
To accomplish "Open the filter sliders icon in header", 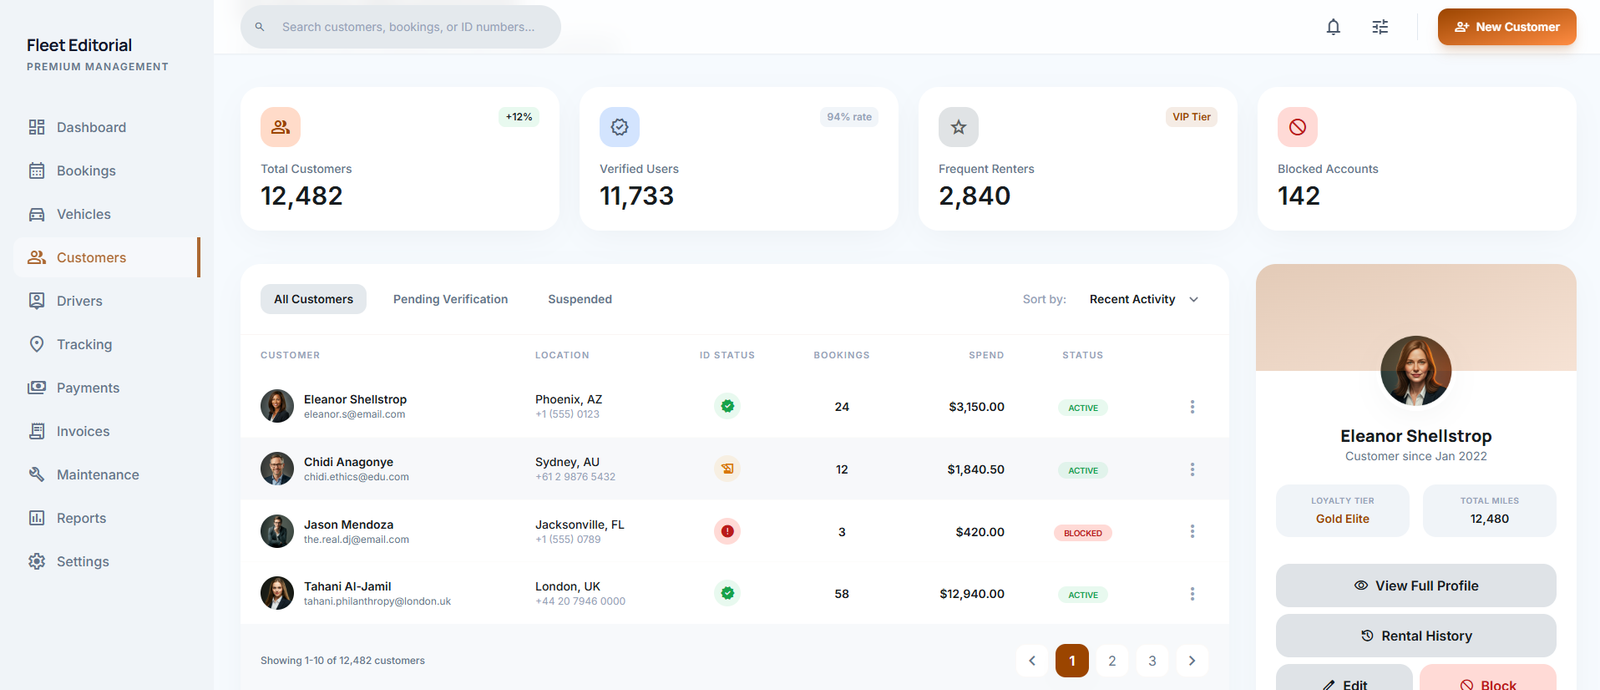I will coord(1380,27).
